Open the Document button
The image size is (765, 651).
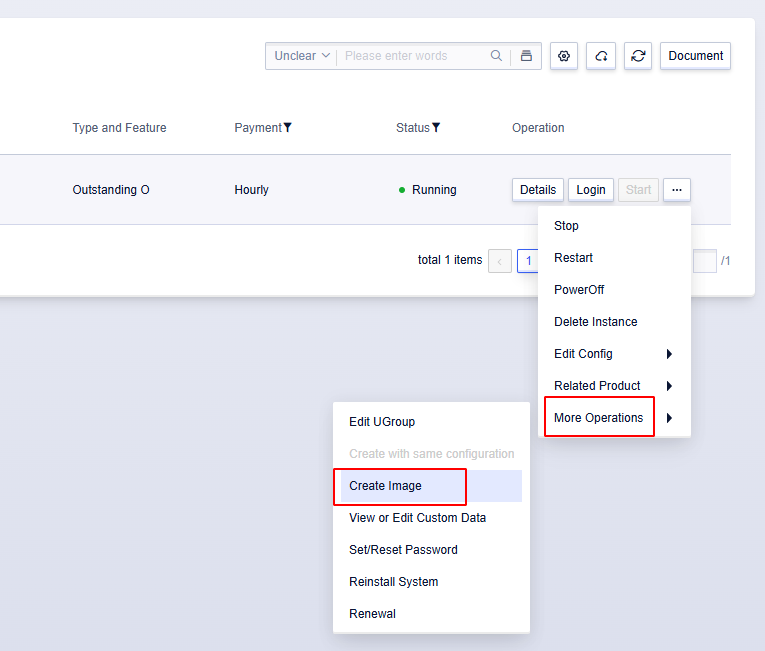(x=695, y=56)
